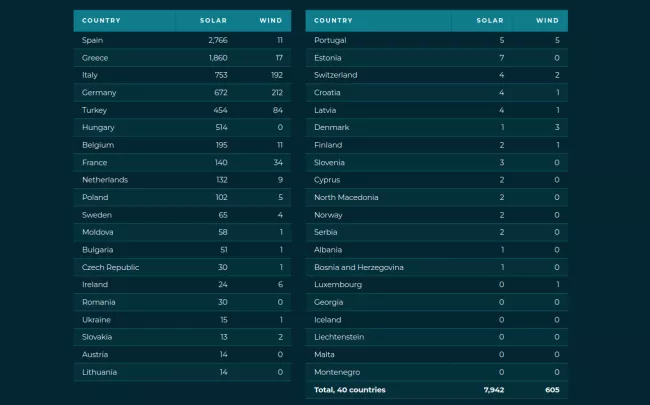Select France's wind value 34
This screenshot has width=650, height=405.
pos(278,162)
